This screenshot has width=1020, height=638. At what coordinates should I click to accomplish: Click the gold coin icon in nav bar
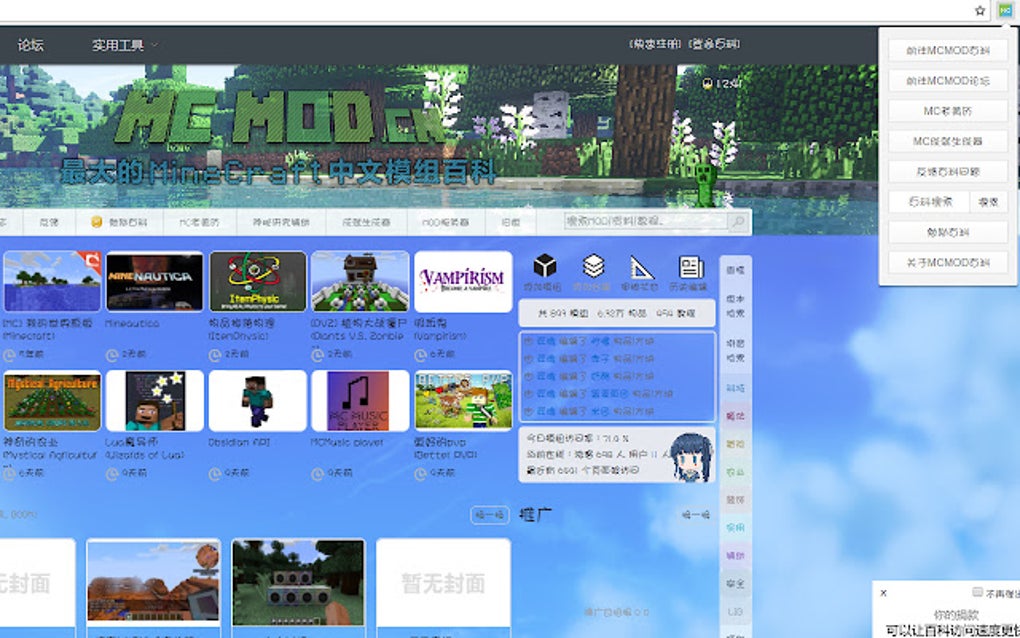[x=96, y=222]
